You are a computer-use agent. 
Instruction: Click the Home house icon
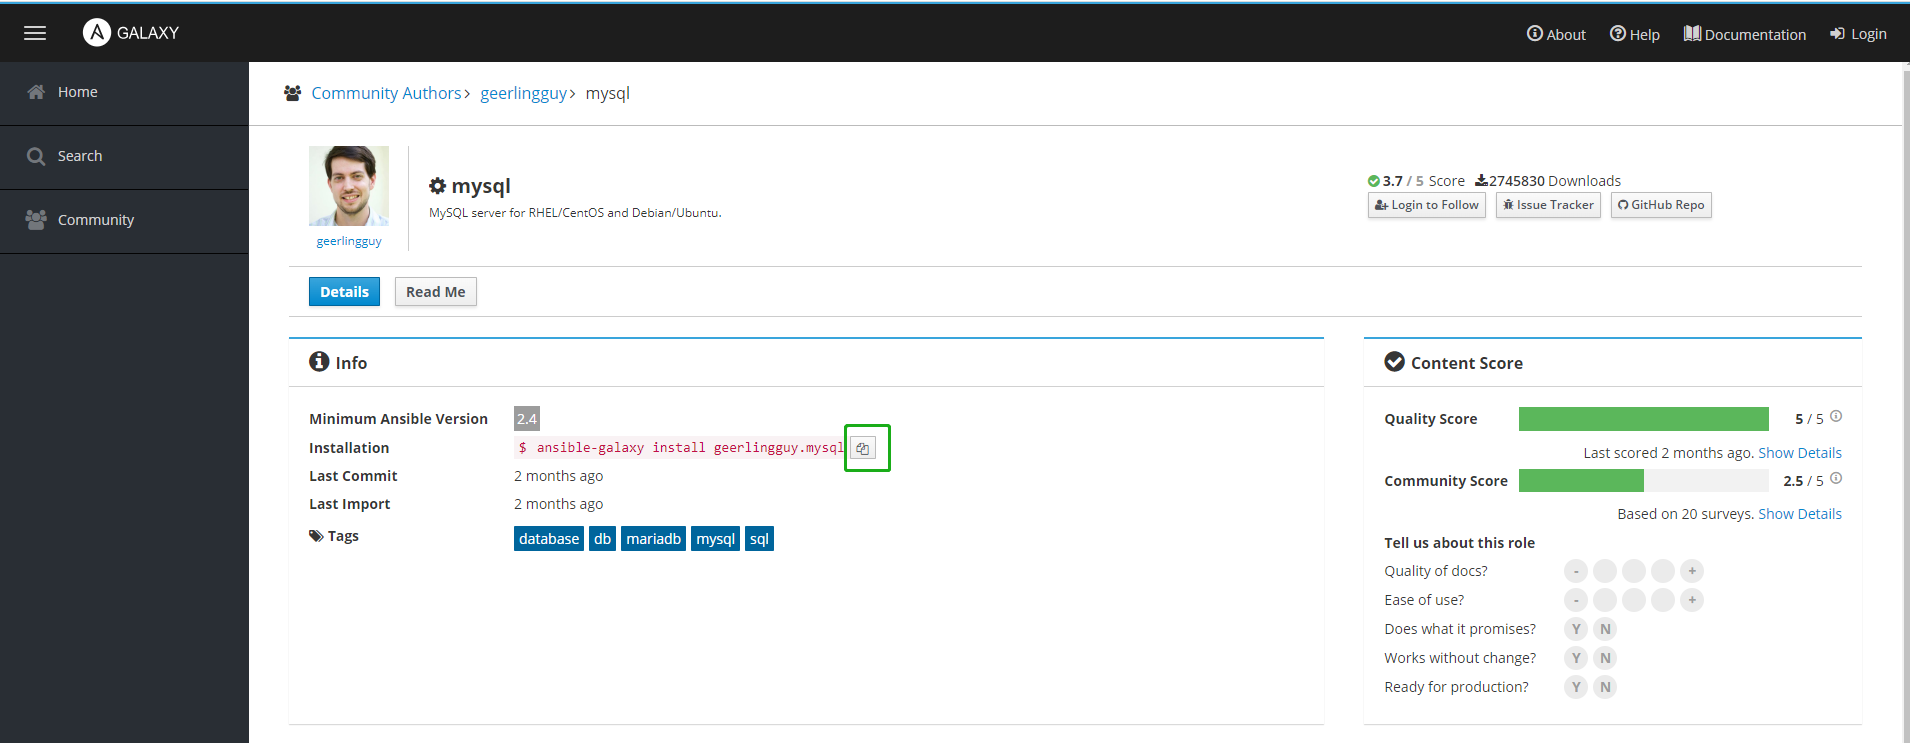36,92
